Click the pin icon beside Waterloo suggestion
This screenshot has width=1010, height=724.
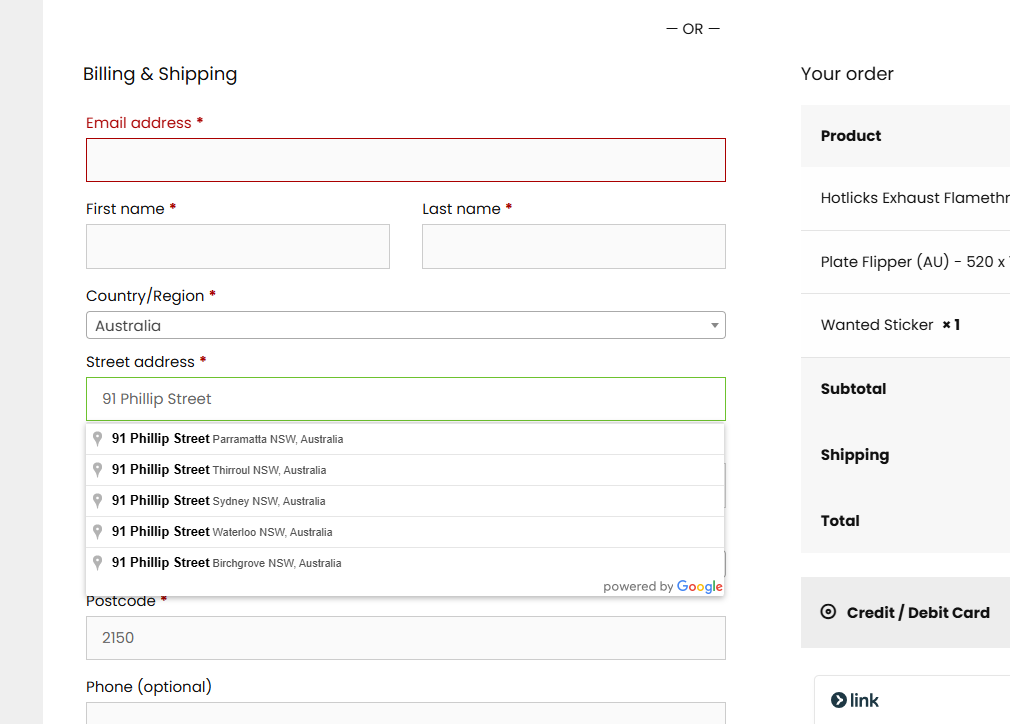pos(97,531)
